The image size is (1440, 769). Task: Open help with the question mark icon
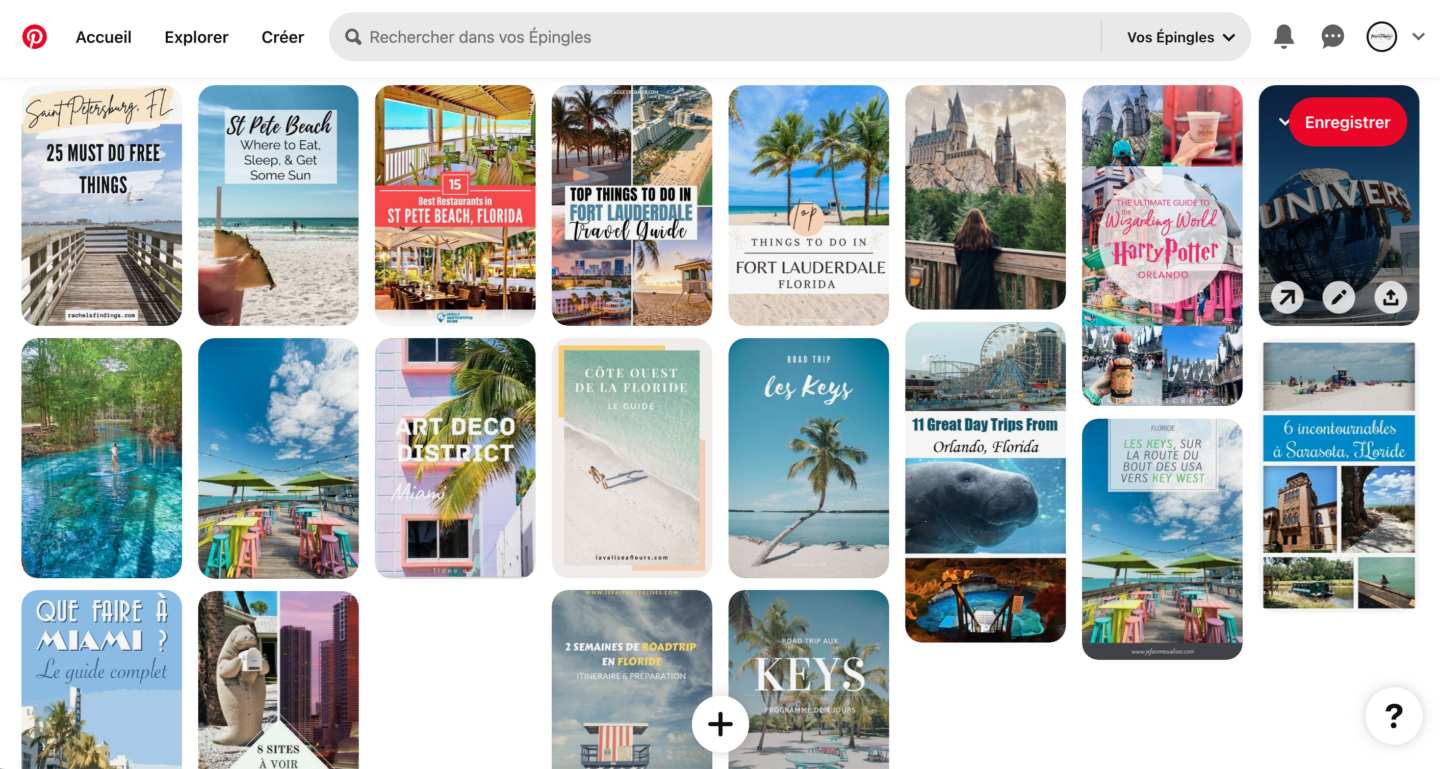tap(1393, 715)
